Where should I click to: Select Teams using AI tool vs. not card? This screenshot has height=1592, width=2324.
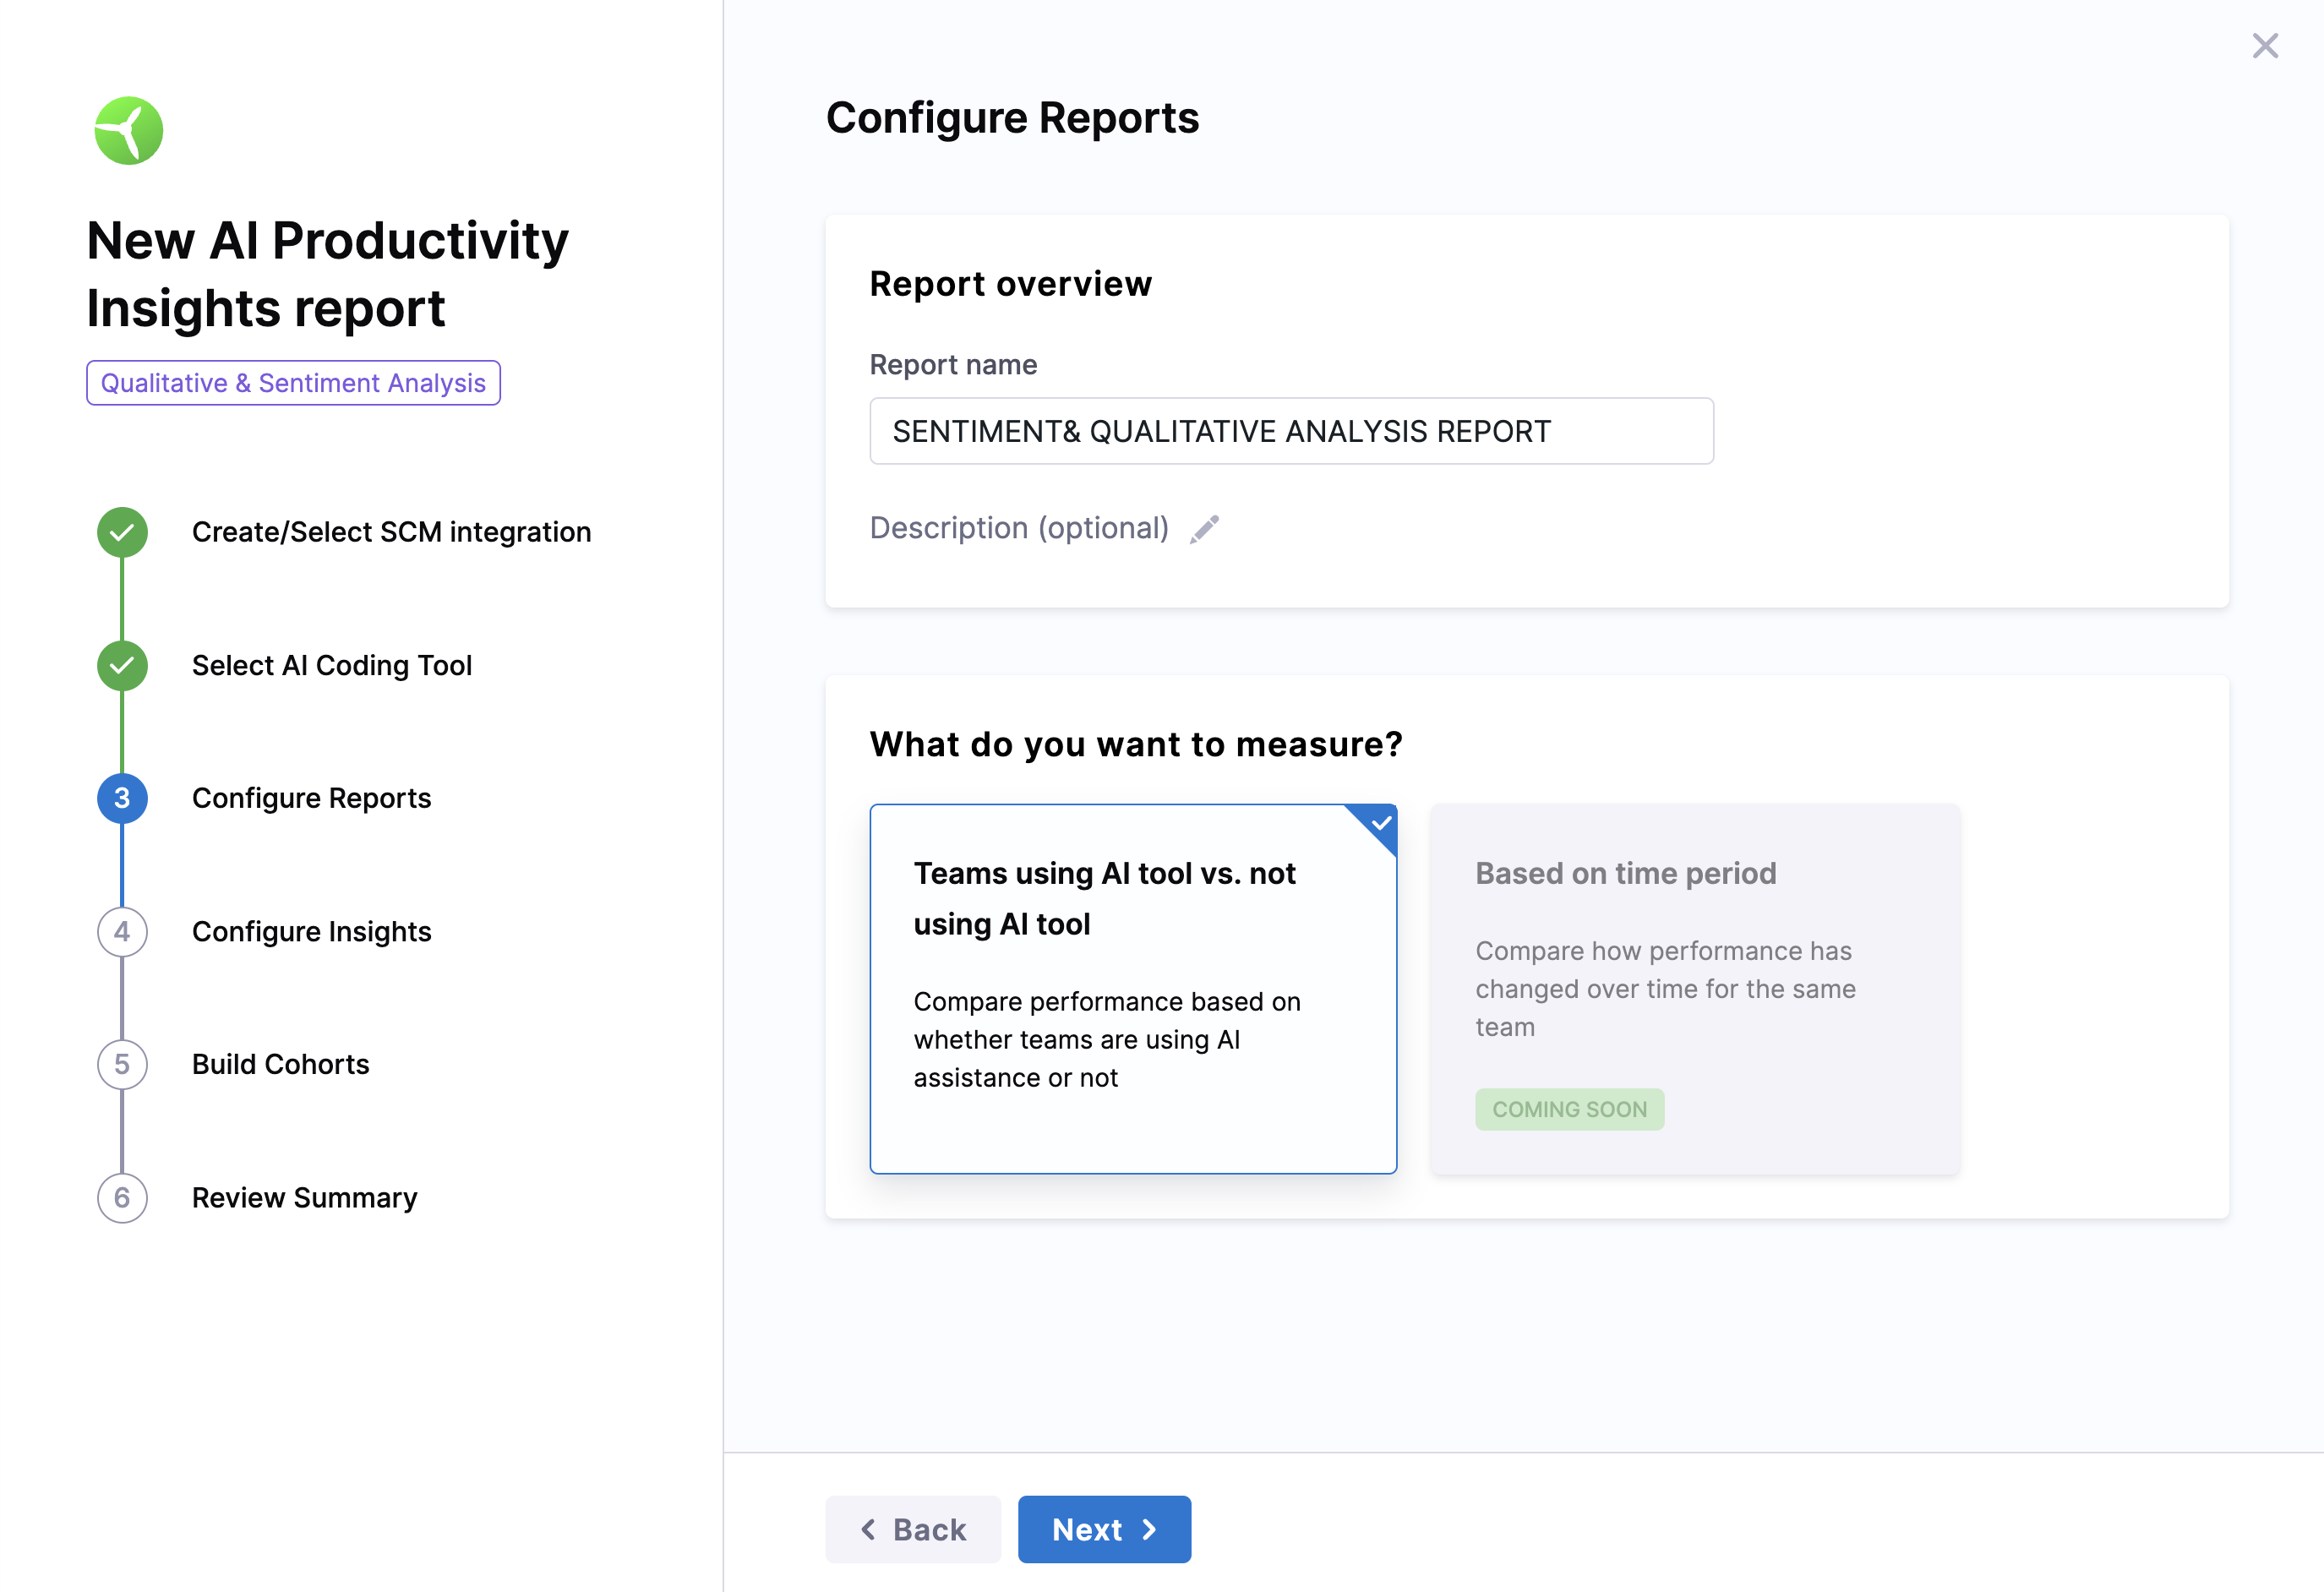click(x=1132, y=988)
